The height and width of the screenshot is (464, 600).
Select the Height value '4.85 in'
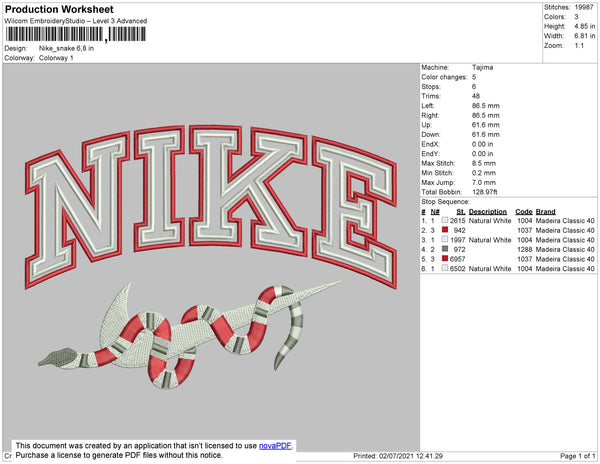pos(585,26)
